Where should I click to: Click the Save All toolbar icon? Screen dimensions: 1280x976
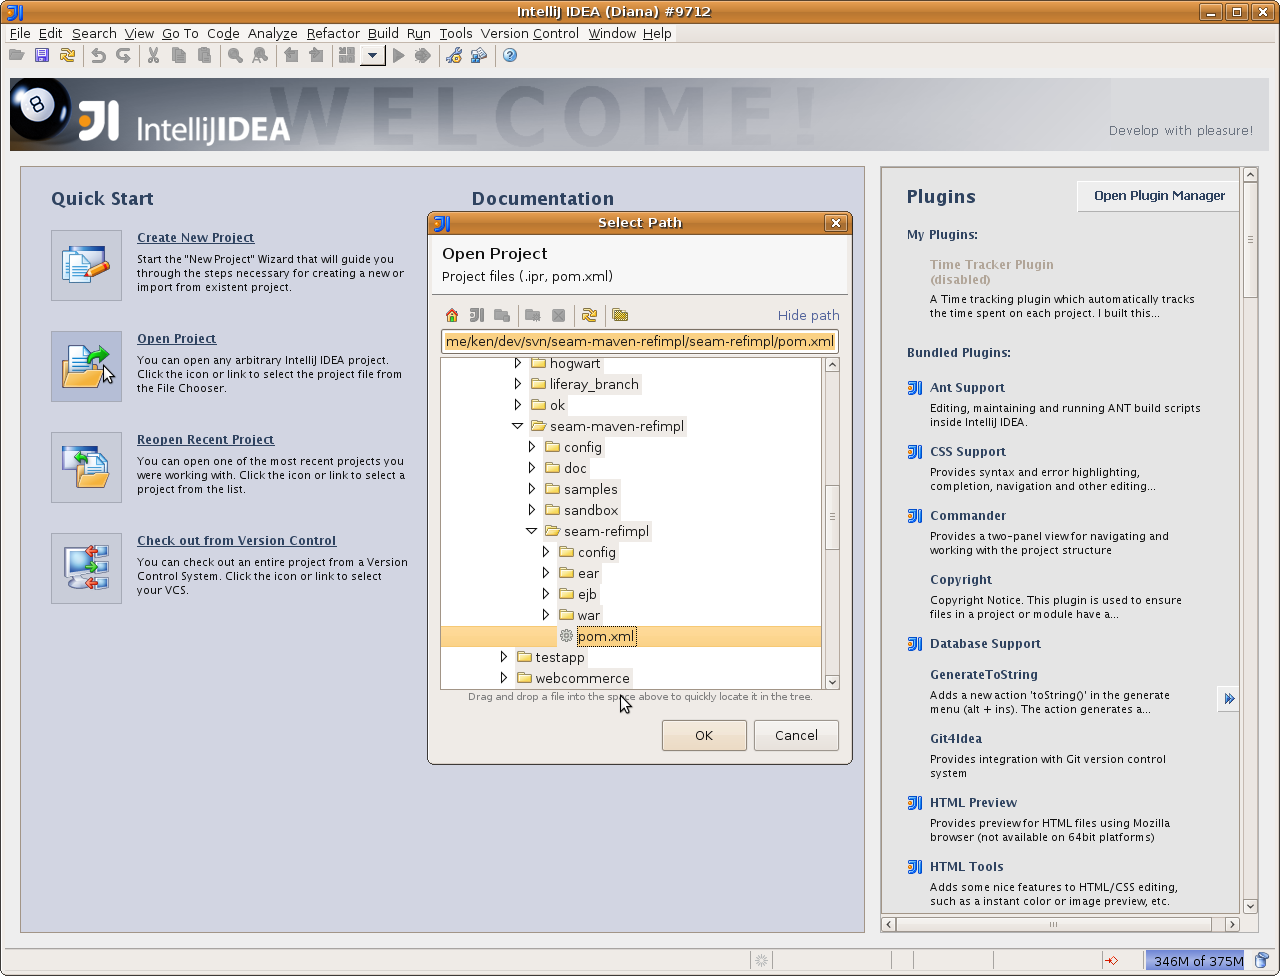tap(42, 56)
